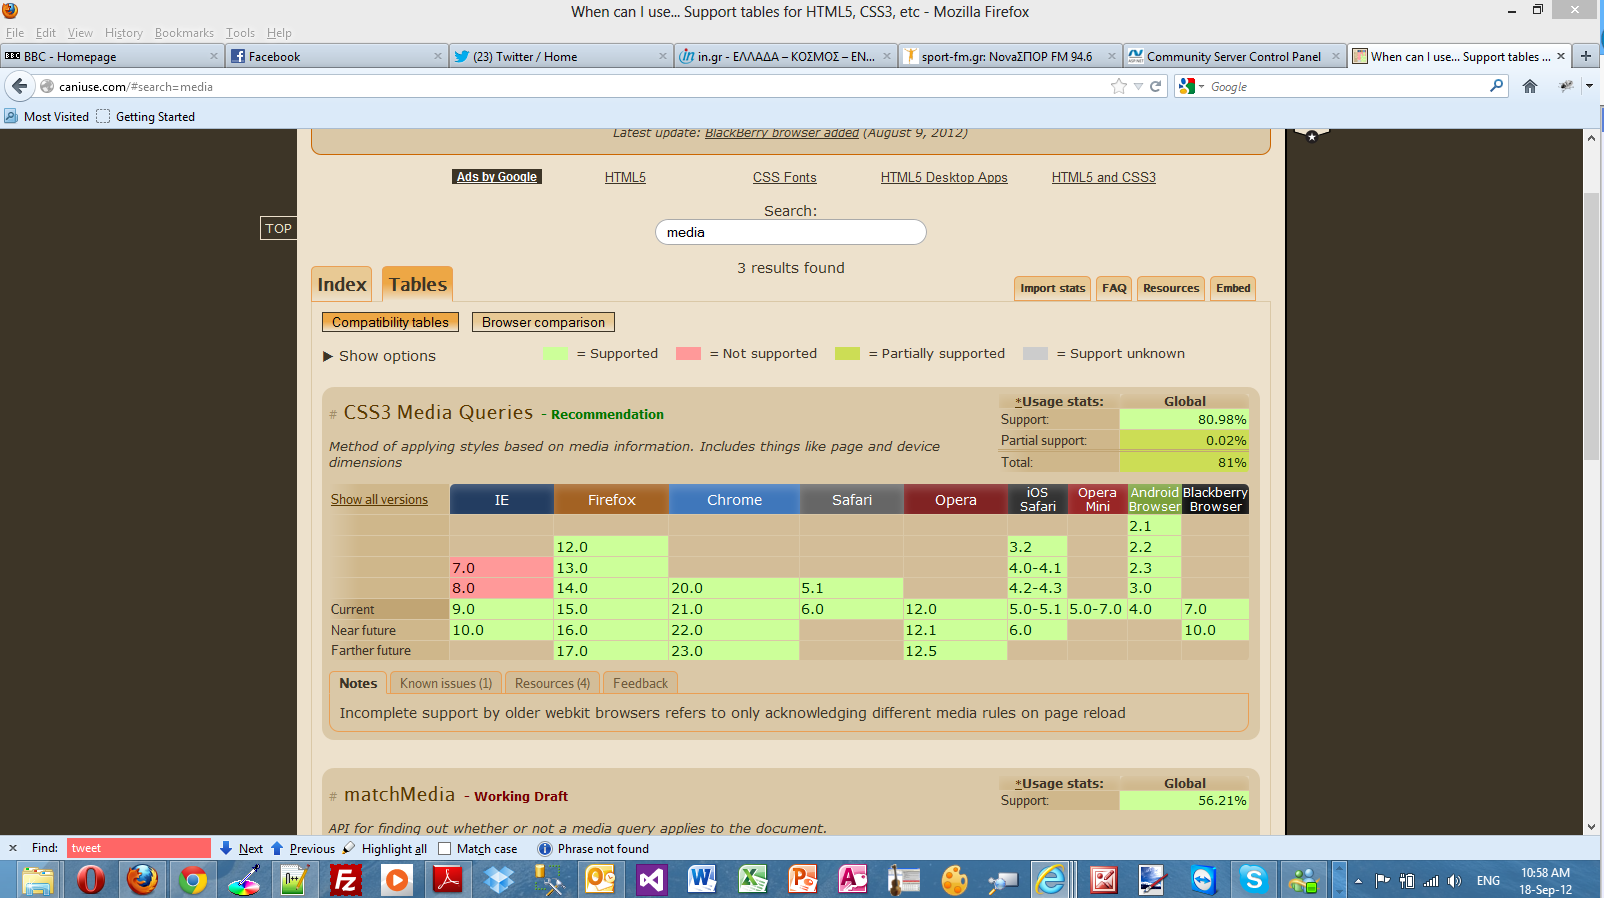The height and width of the screenshot is (898, 1604).
Task: Open the CSS Fonts ad link
Action: pos(784,177)
